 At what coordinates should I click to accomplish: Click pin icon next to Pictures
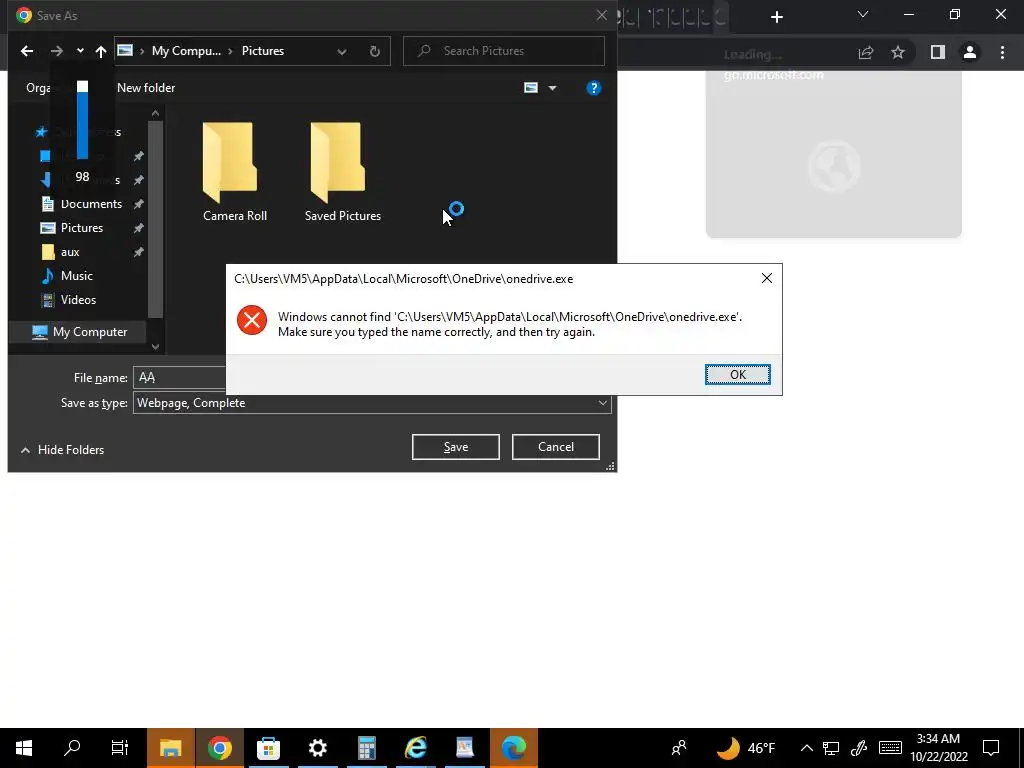click(x=138, y=228)
